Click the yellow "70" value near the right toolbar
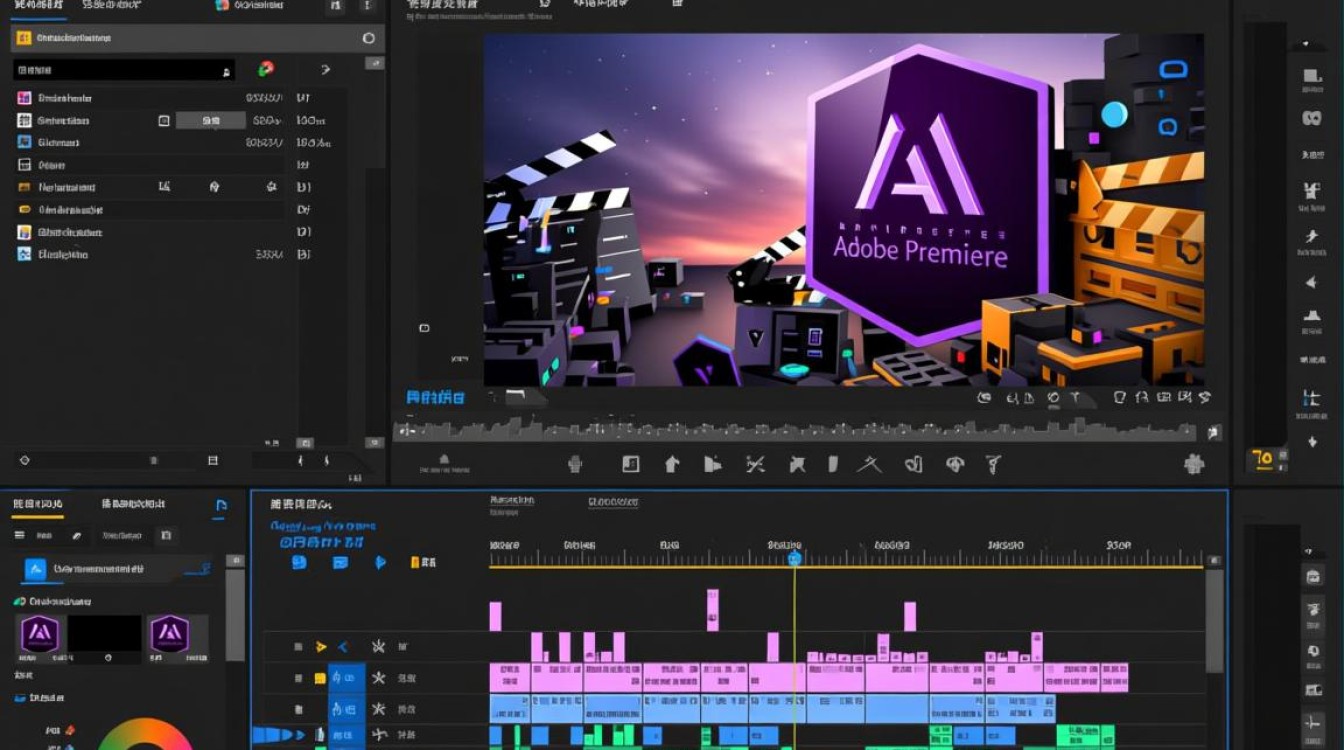This screenshot has height=750, width=1344. (x=1262, y=460)
